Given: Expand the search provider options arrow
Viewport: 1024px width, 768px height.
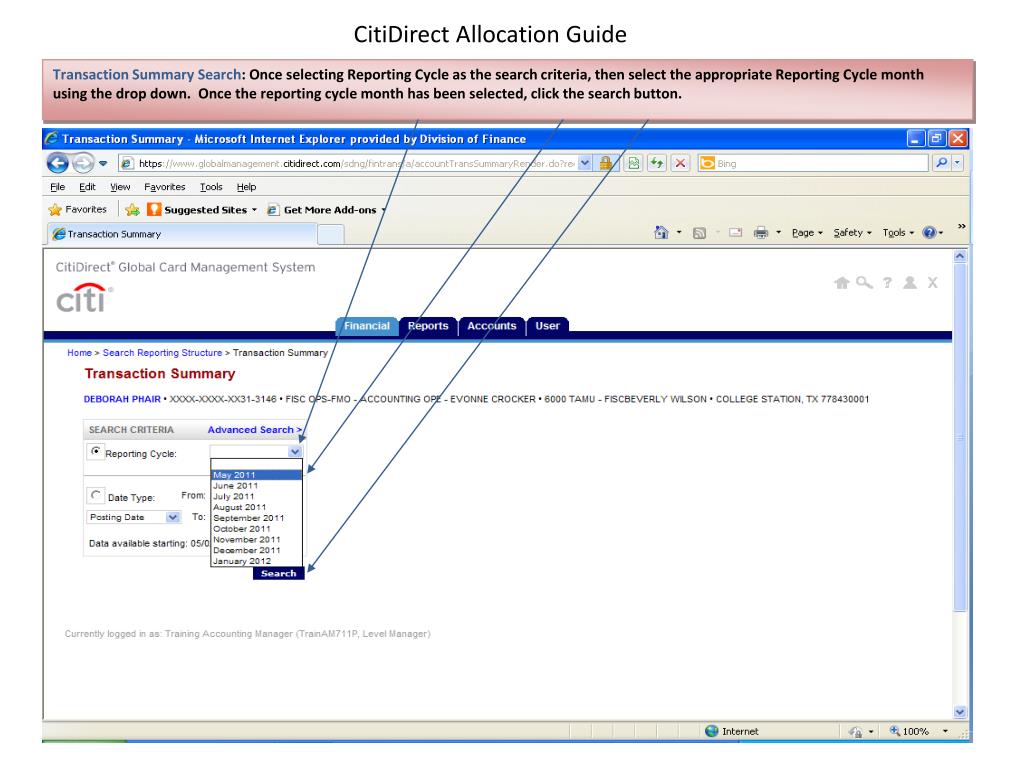Looking at the screenshot, I should (957, 163).
